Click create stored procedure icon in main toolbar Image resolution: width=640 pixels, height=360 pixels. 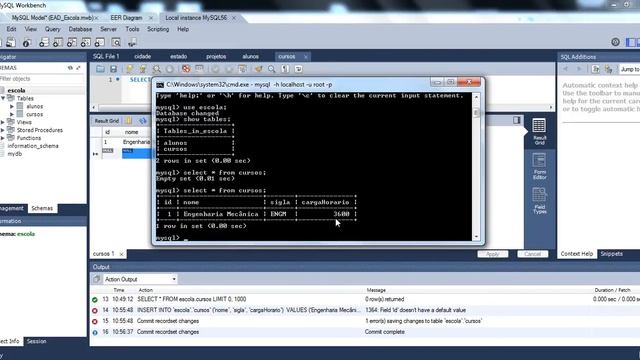86,42
